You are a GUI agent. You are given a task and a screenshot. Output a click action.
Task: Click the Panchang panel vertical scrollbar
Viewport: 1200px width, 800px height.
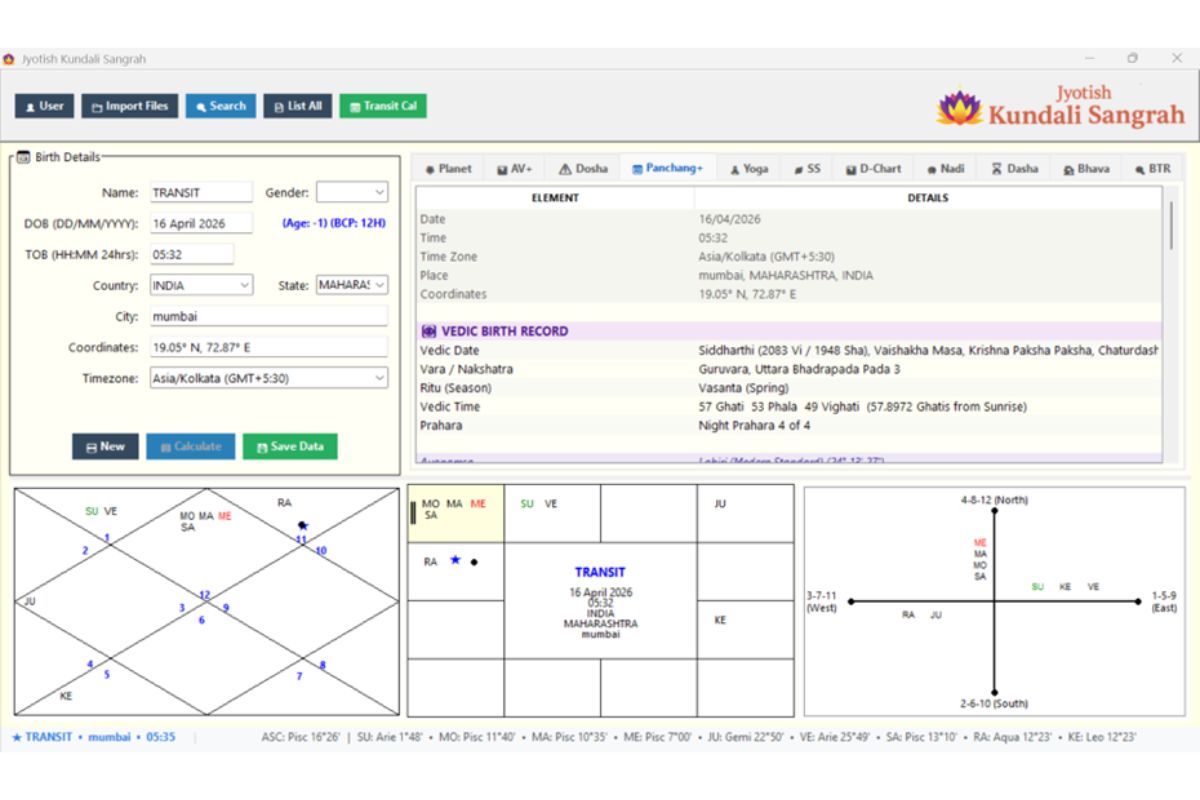[1170, 225]
